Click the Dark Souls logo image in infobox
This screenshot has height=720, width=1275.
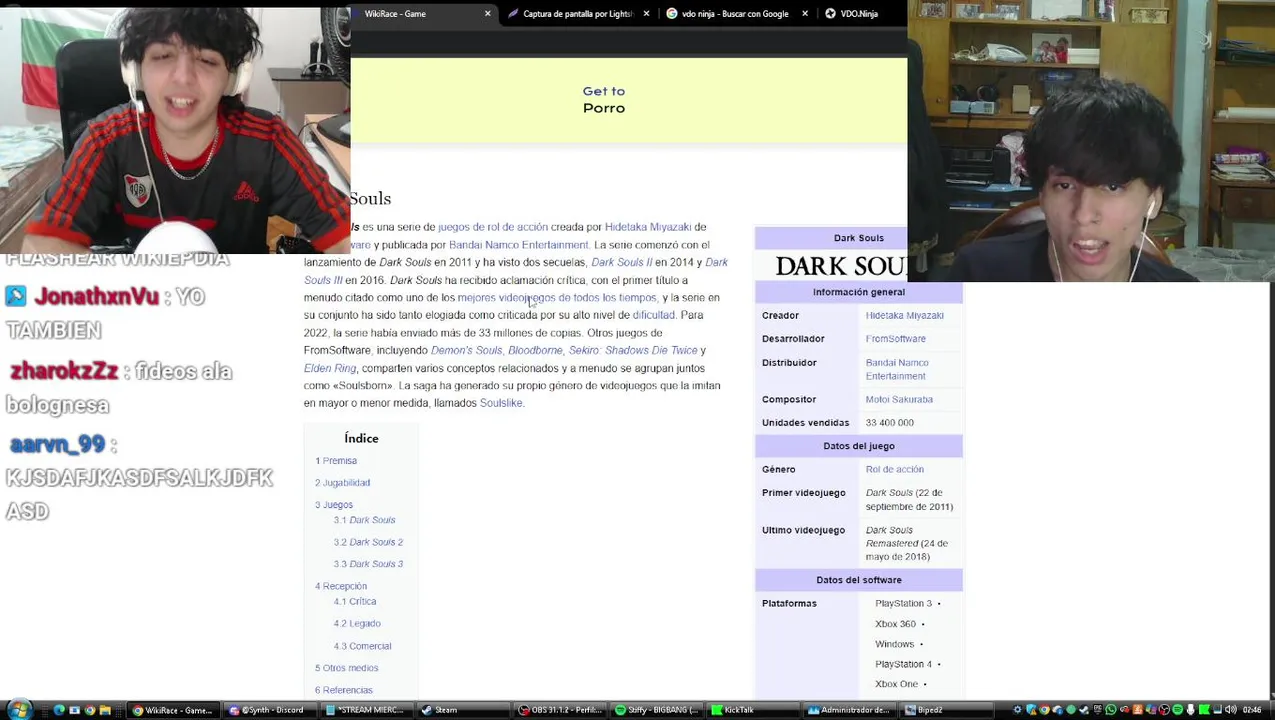841,266
